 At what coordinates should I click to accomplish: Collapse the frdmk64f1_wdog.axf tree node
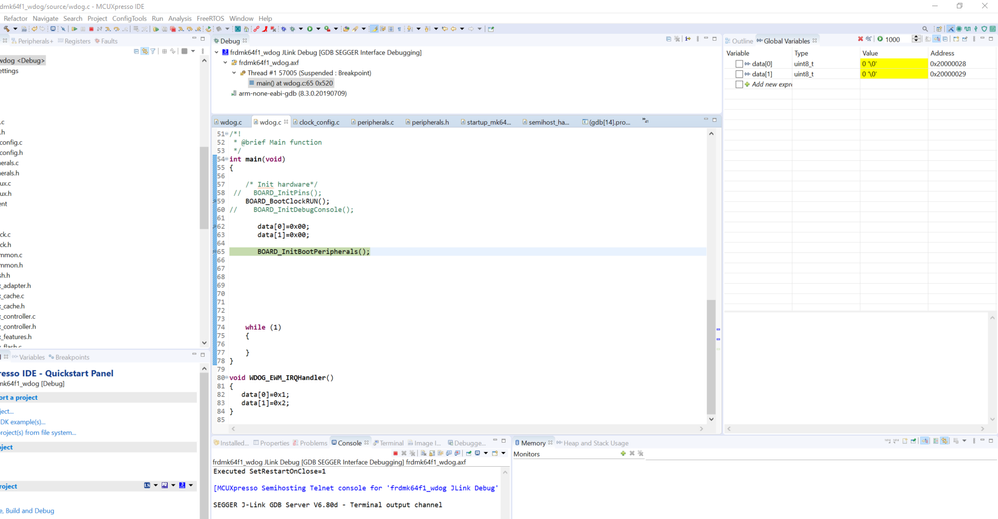point(225,62)
